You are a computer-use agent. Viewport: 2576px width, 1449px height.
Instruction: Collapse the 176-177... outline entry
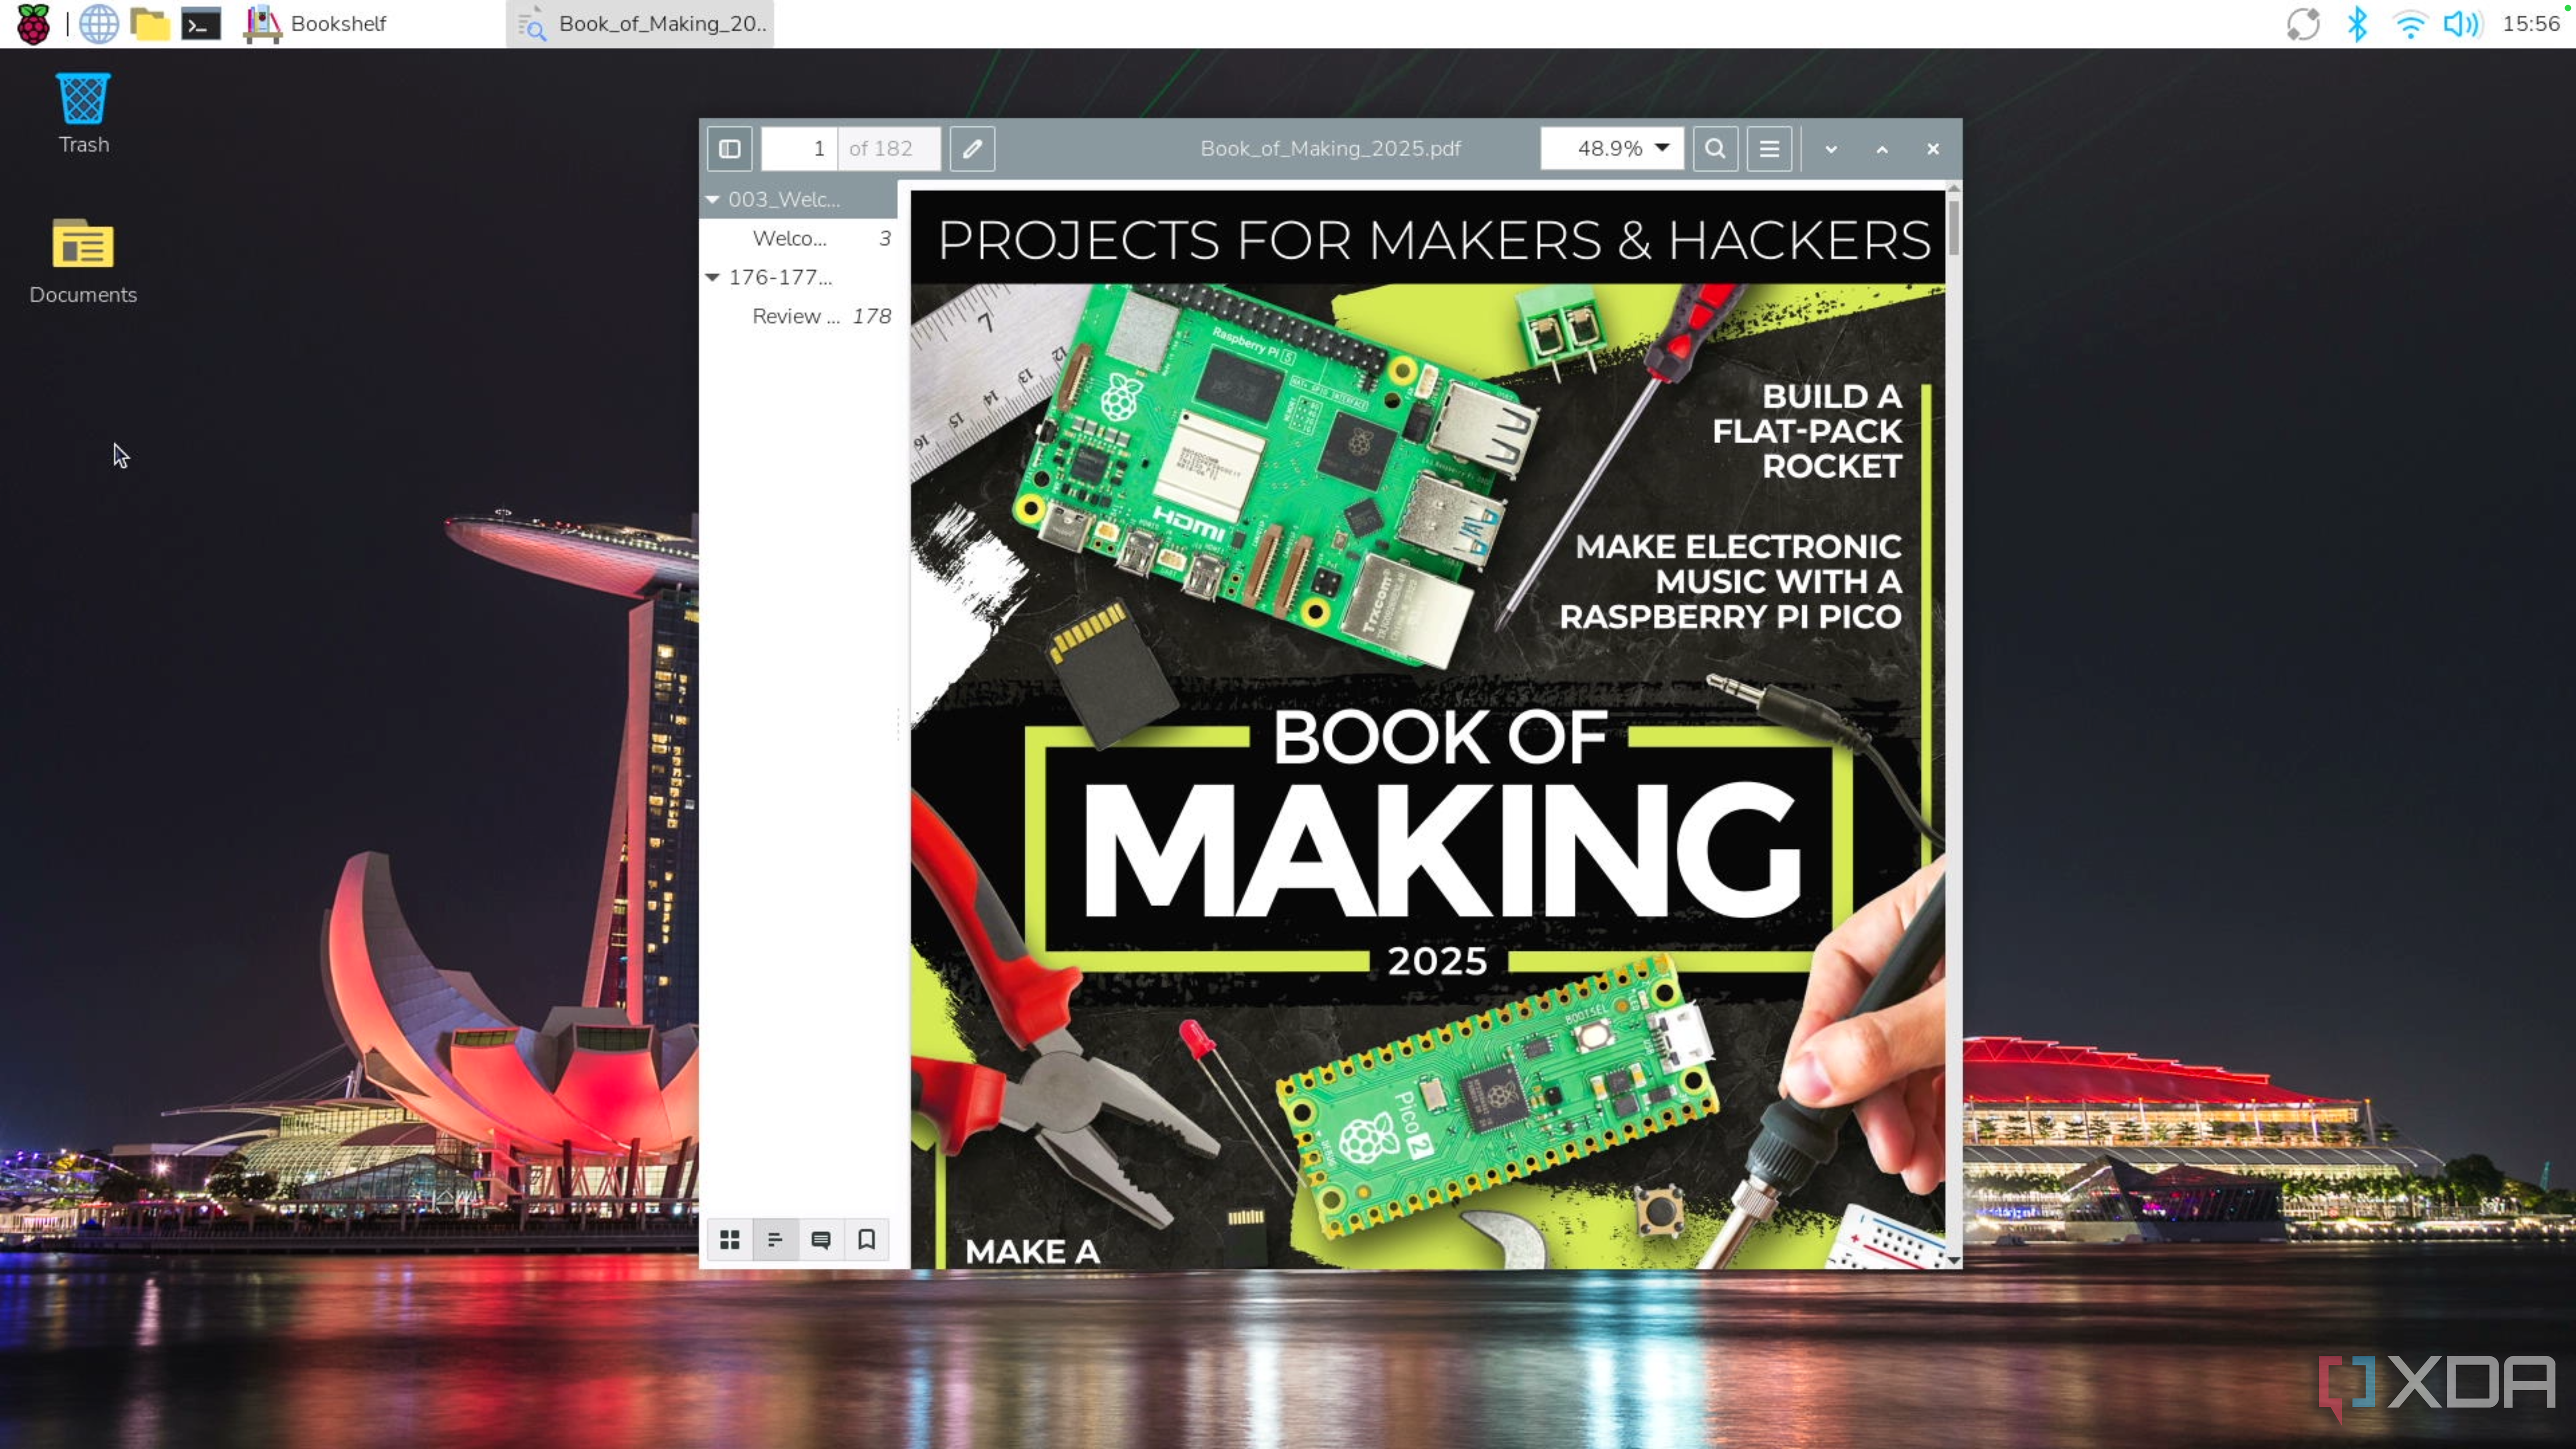tap(713, 277)
